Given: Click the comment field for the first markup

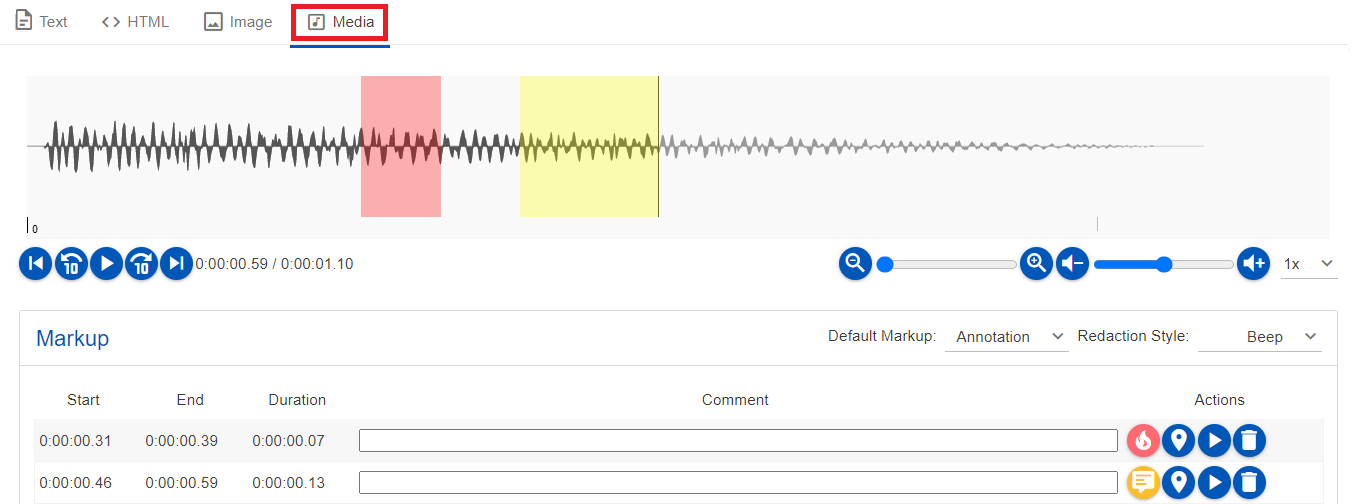Looking at the screenshot, I should point(738,440).
